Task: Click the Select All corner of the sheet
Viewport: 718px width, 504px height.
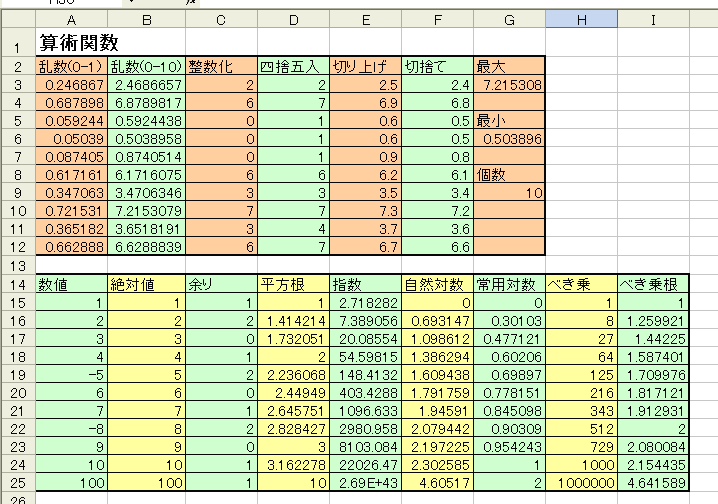Action: coord(19,19)
